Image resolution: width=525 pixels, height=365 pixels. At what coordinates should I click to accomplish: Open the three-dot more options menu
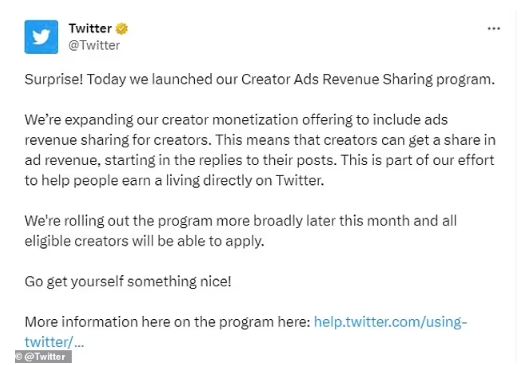[x=494, y=29]
